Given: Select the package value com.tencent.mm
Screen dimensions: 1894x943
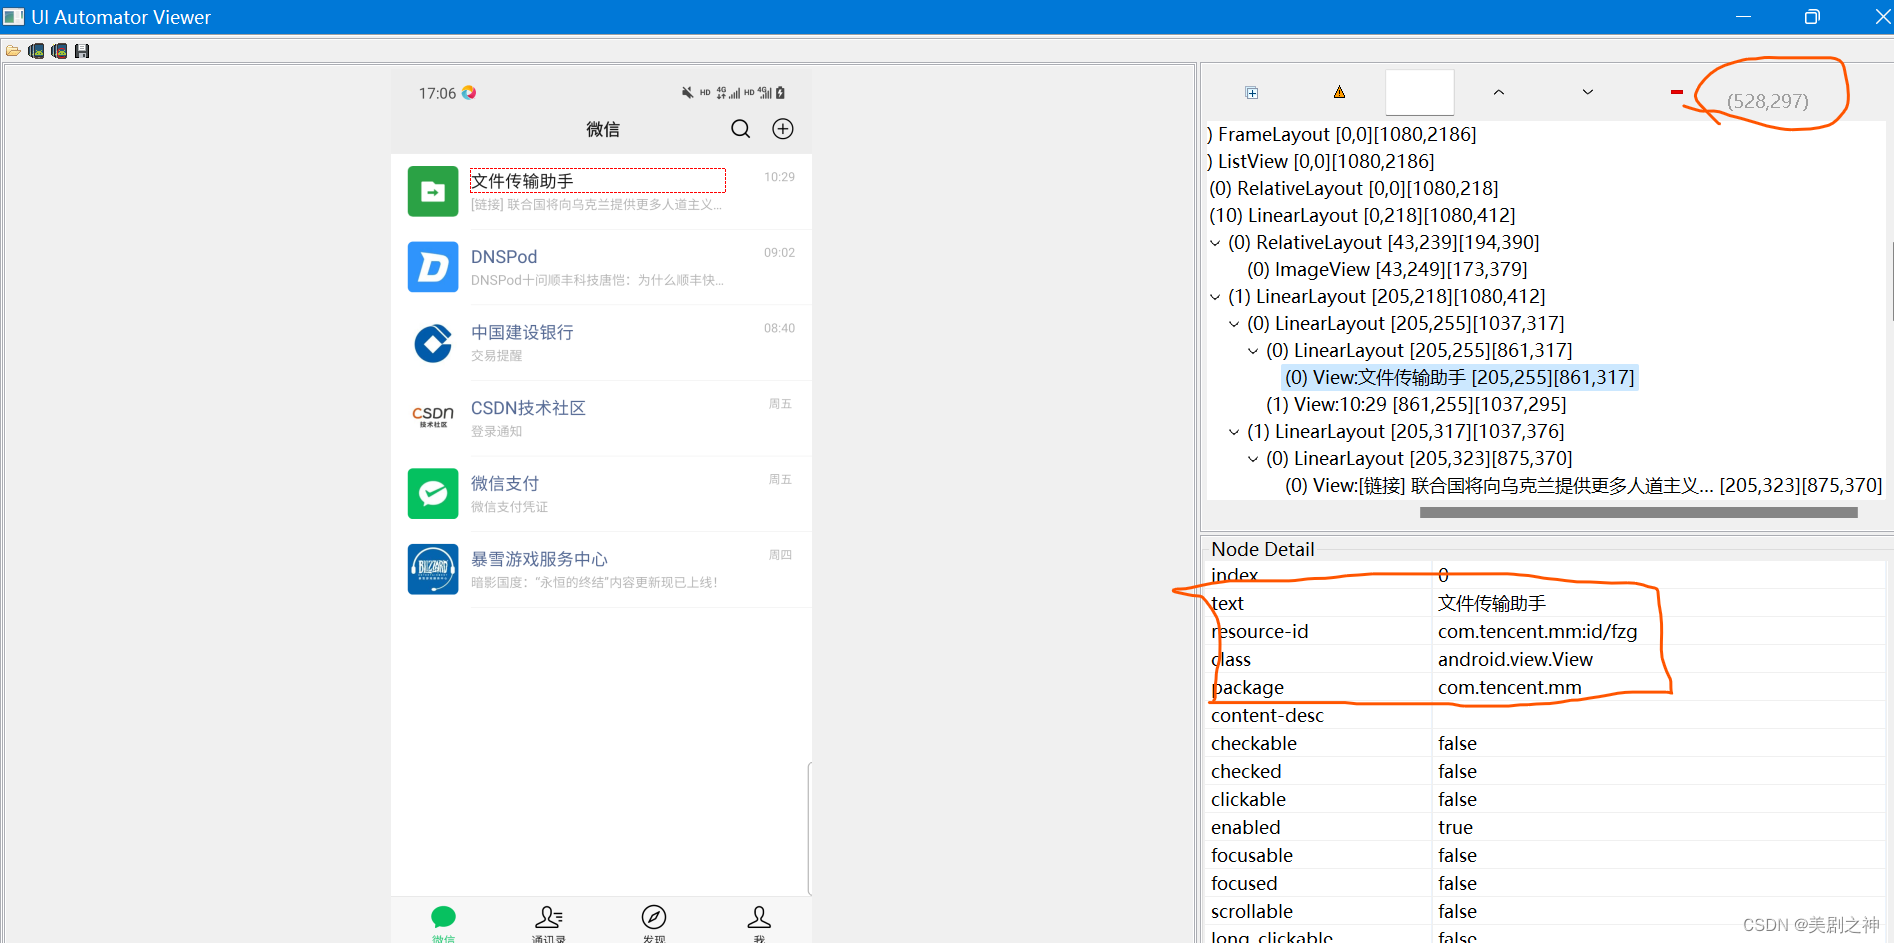Looking at the screenshot, I should point(1509,688).
